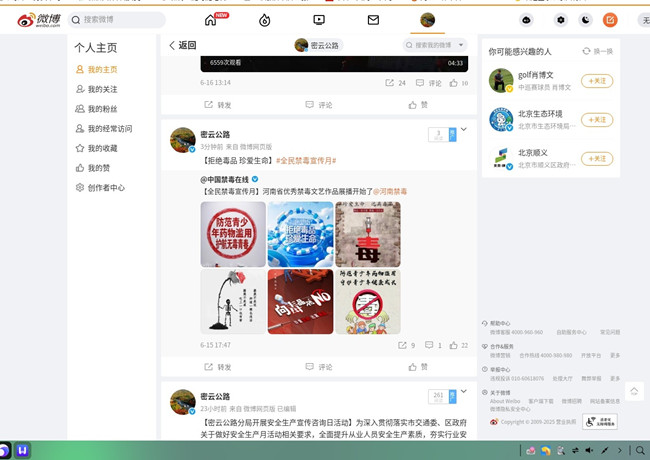Open the #全民禁毒宣传月# hashtag link
This screenshot has width=650, height=460.
pyautogui.click(x=306, y=160)
